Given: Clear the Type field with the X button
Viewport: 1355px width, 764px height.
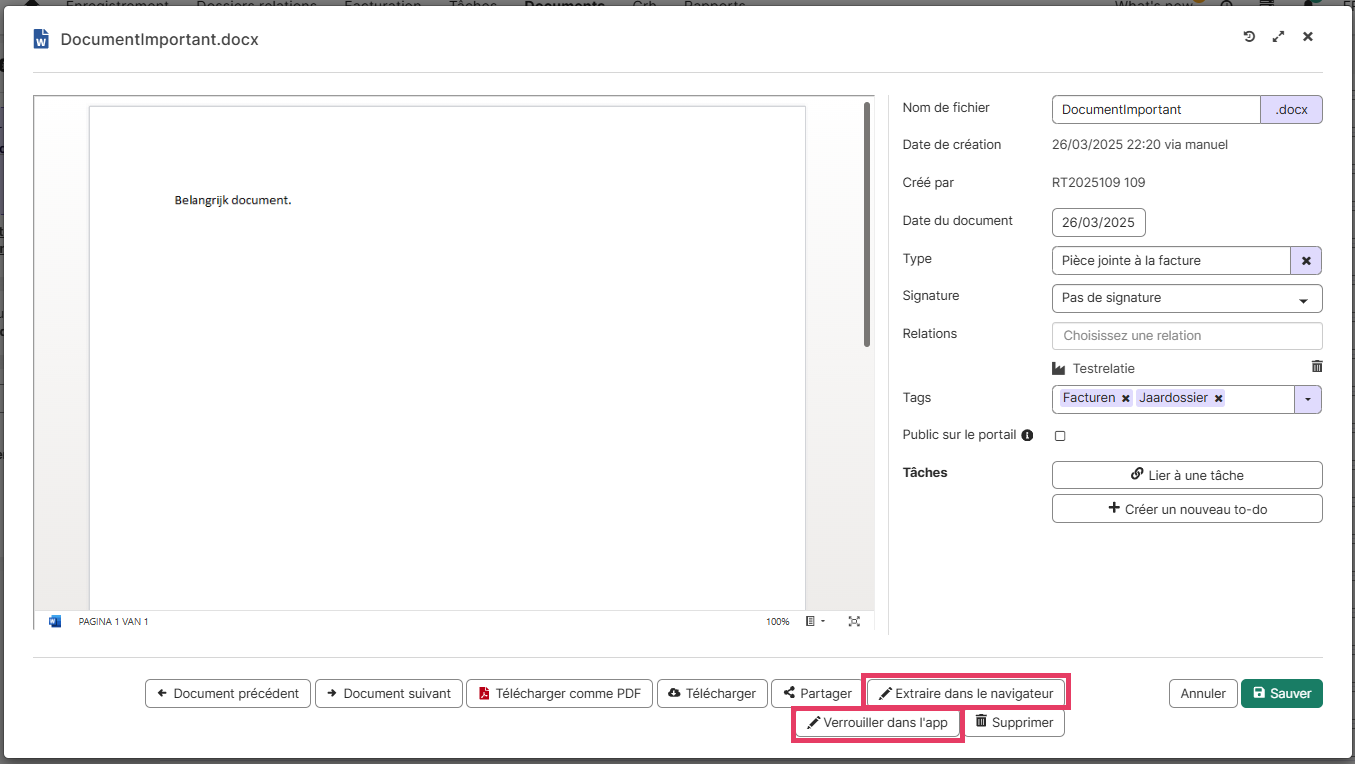Looking at the screenshot, I should click(x=1306, y=260).
